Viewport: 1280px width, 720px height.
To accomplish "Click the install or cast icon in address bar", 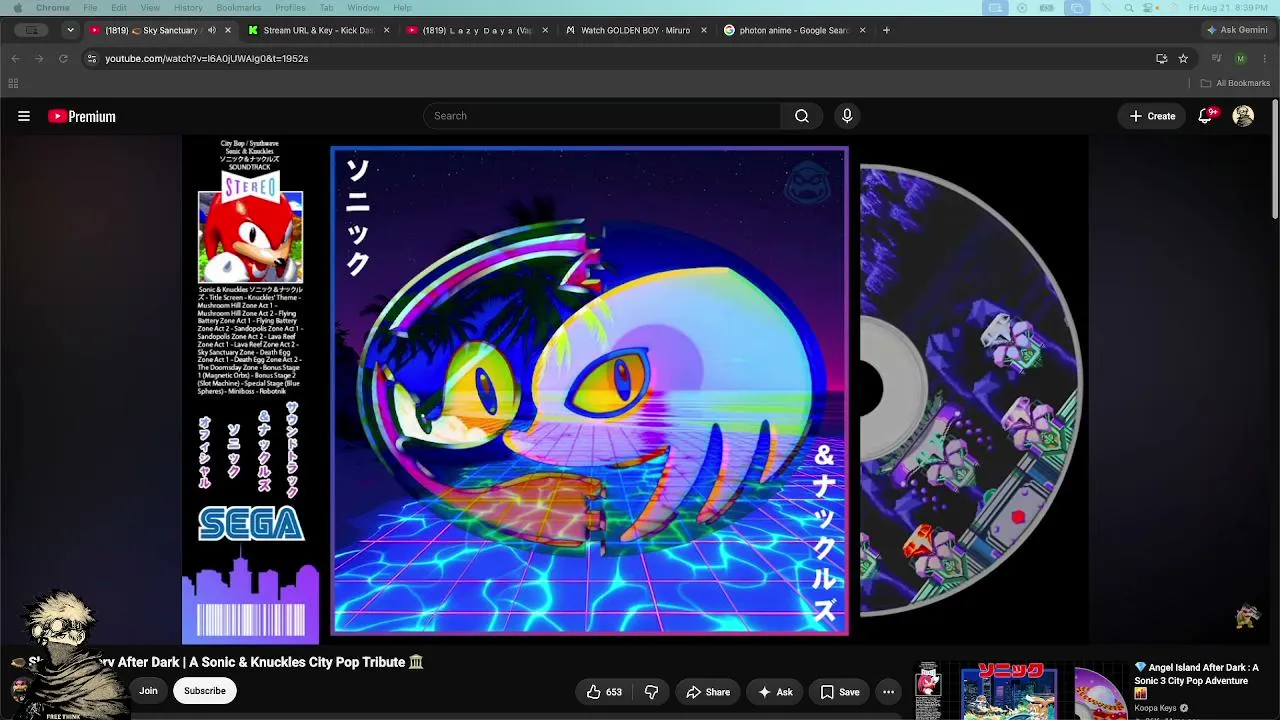I will click(x=1161, y=58).
